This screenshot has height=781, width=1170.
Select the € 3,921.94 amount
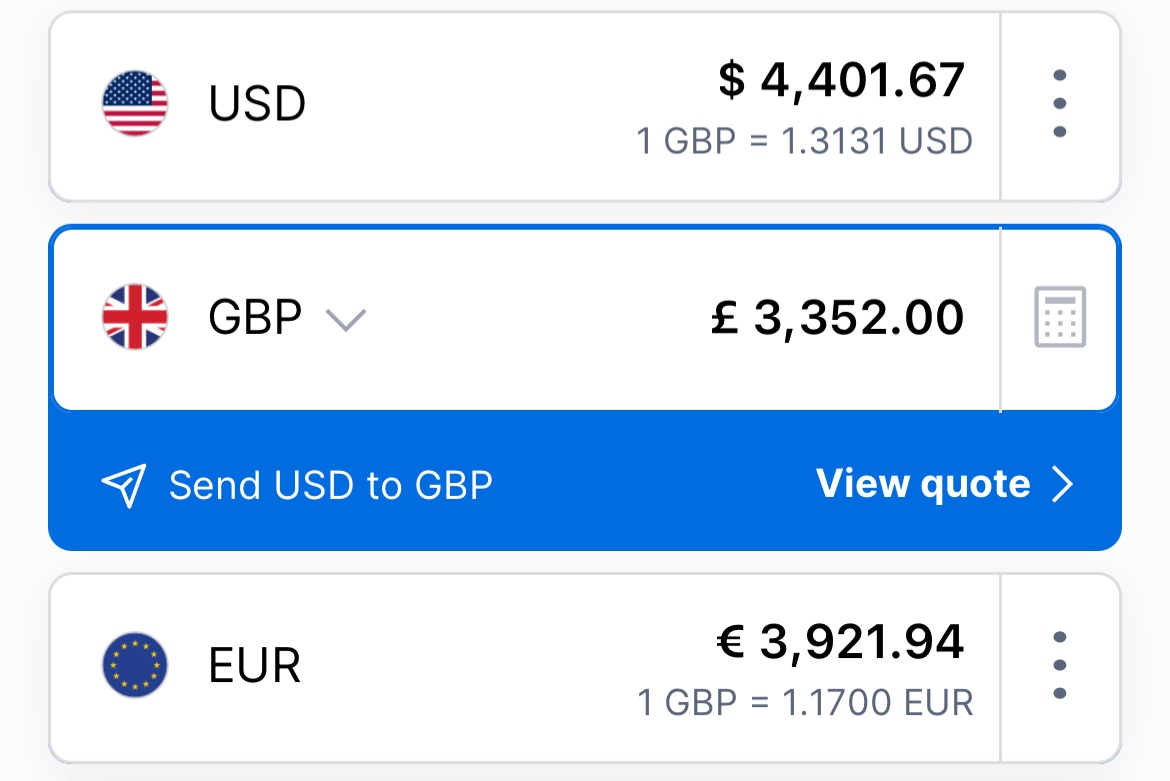point(840,642)
